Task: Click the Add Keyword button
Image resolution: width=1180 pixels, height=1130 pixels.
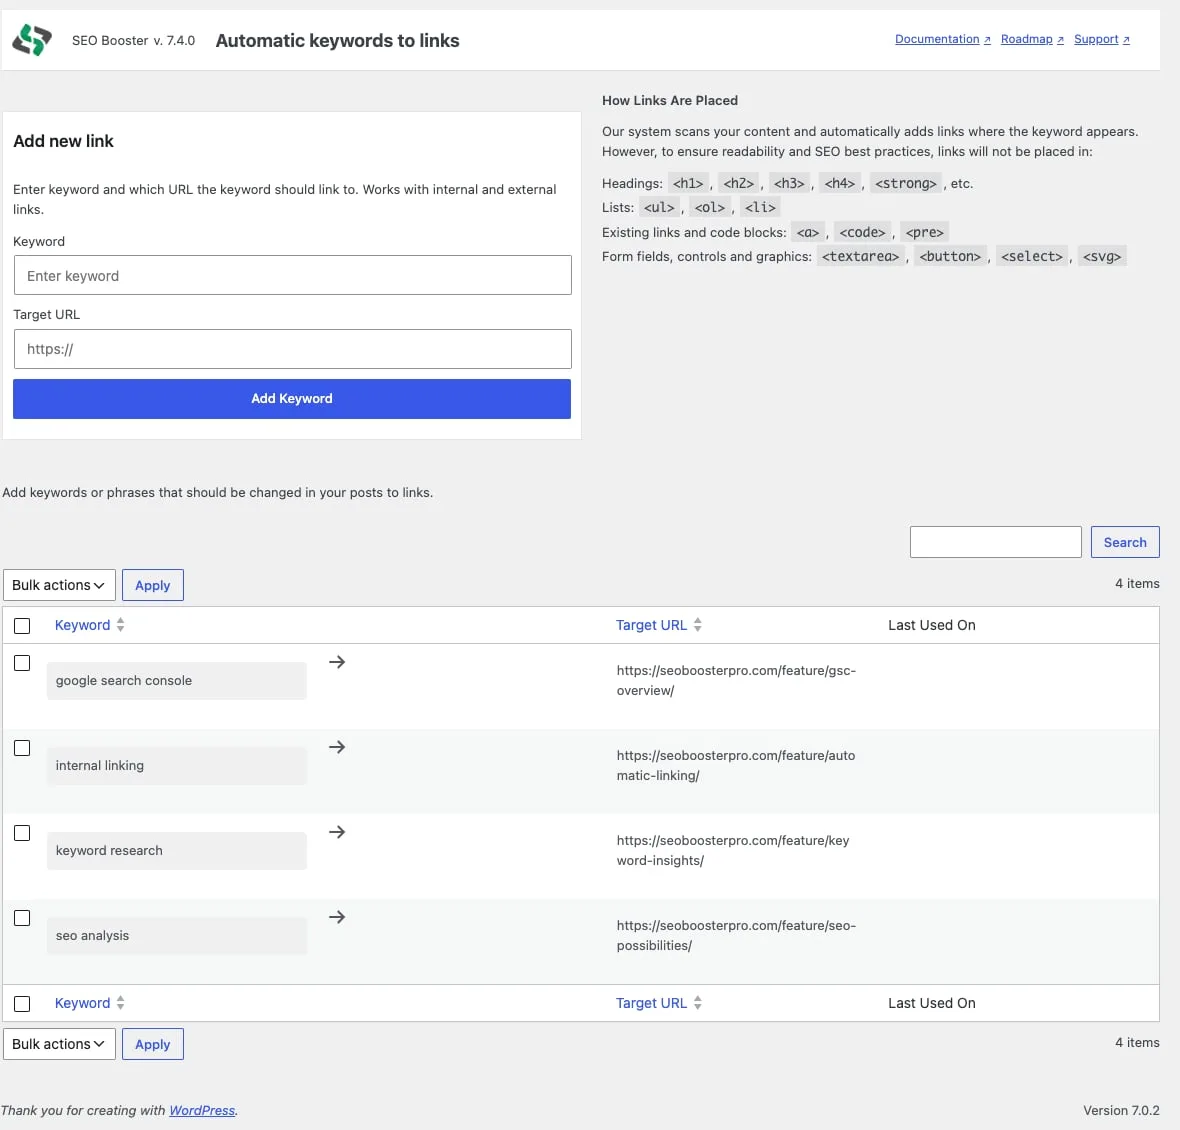Action: coord(292,399)
